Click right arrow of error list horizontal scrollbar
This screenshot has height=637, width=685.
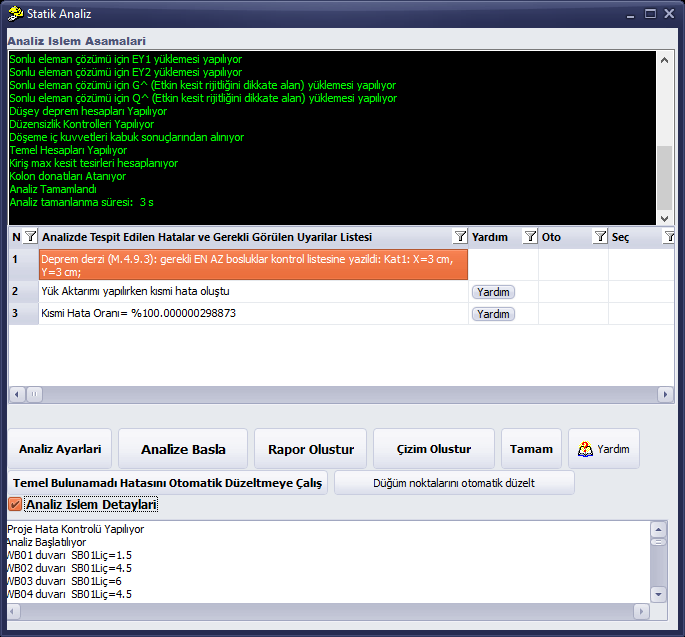click(x=665, y=395)
